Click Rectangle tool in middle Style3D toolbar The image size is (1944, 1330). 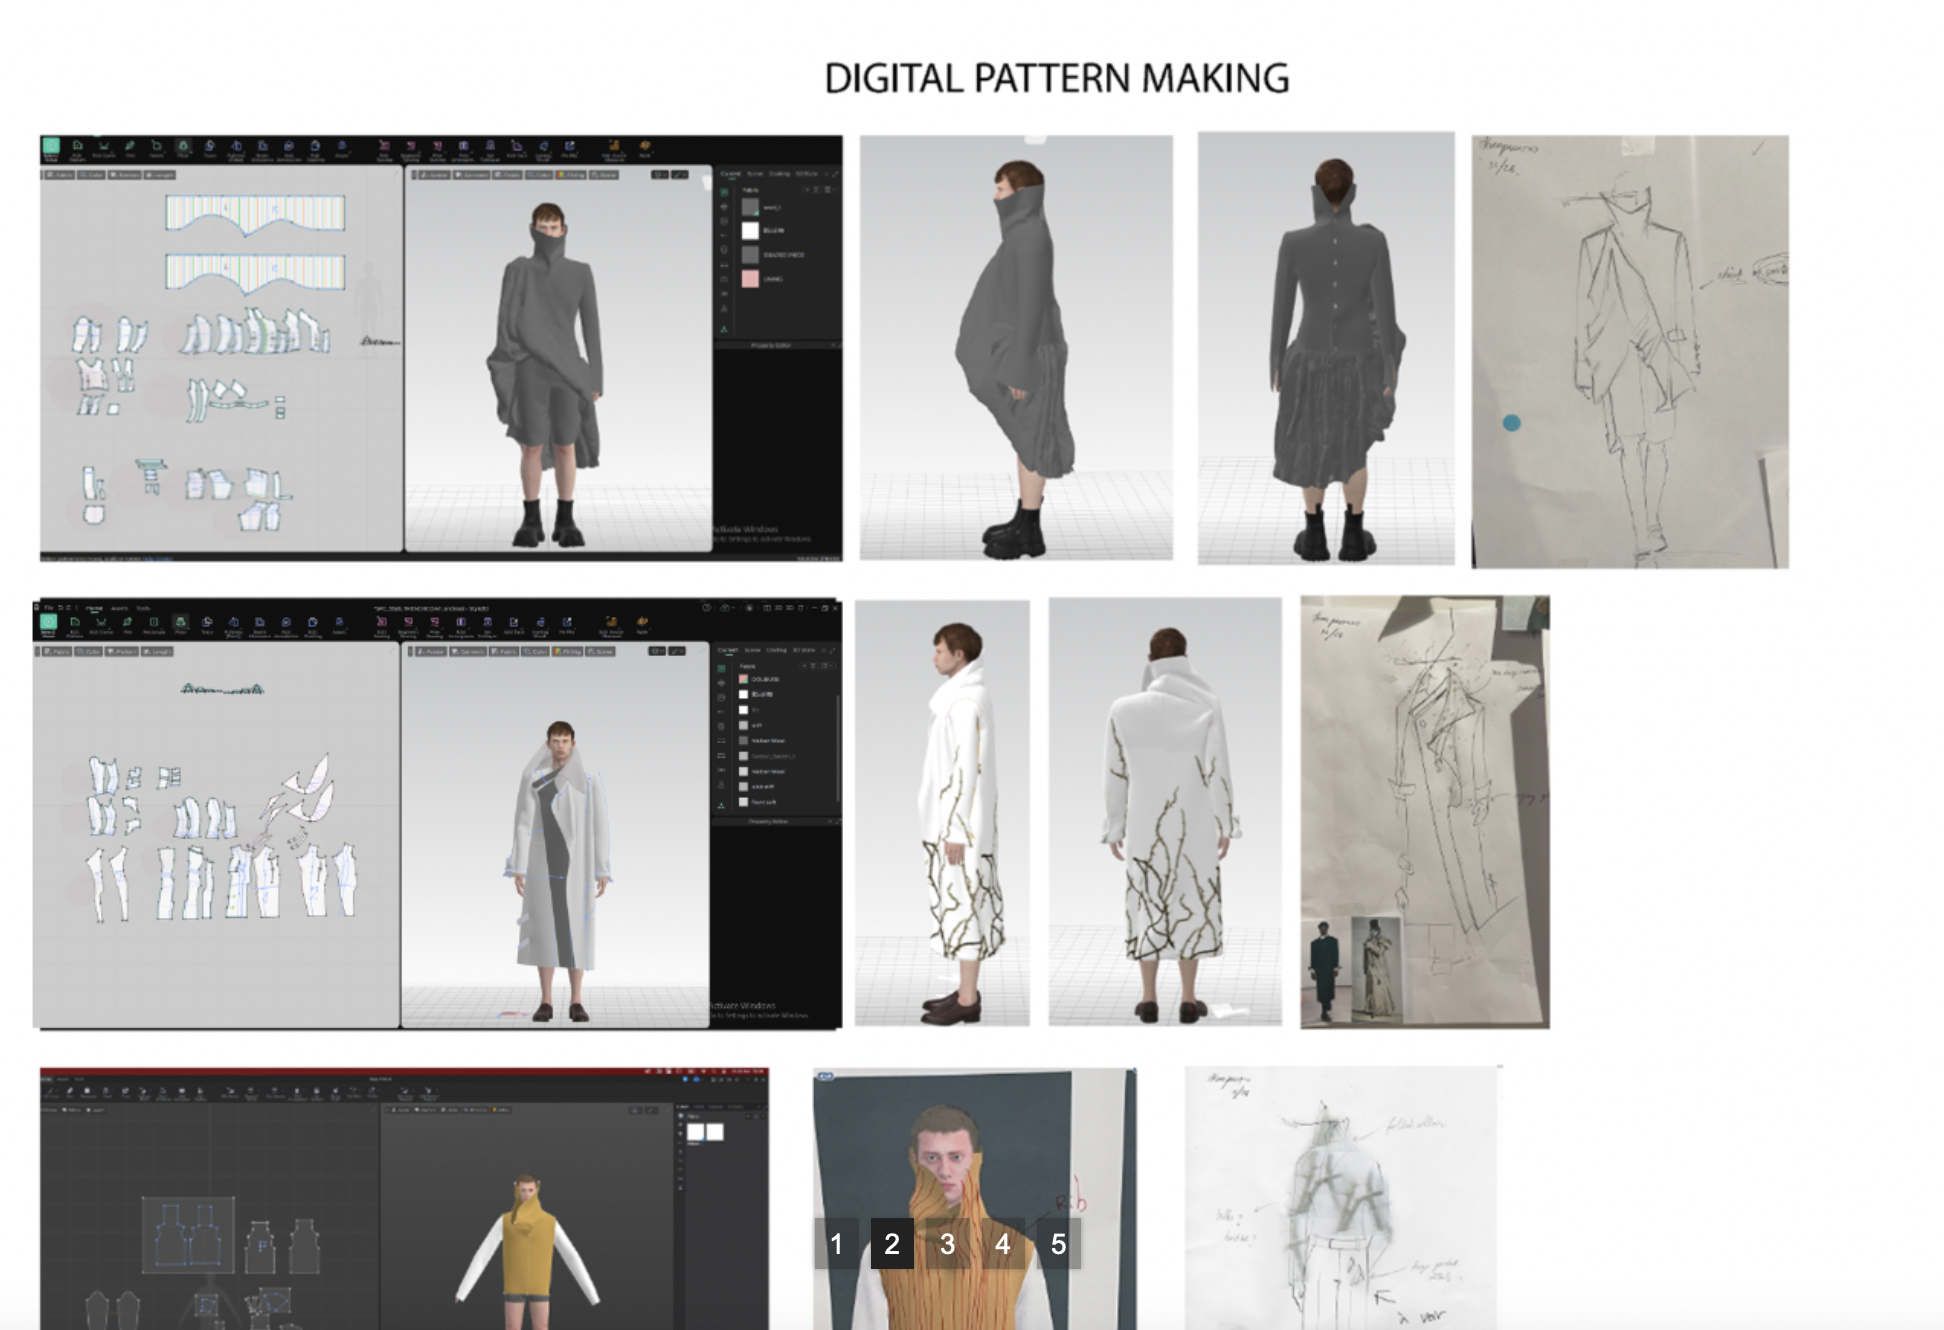click(154, 621)
